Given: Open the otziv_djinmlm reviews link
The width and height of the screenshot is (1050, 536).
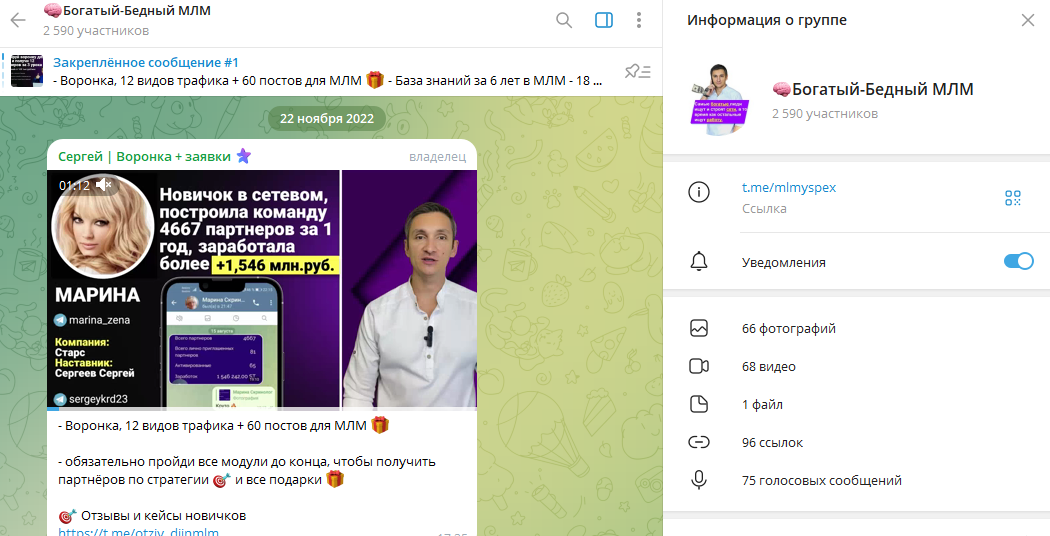Looking at the screenshot, I should [139, 532].
